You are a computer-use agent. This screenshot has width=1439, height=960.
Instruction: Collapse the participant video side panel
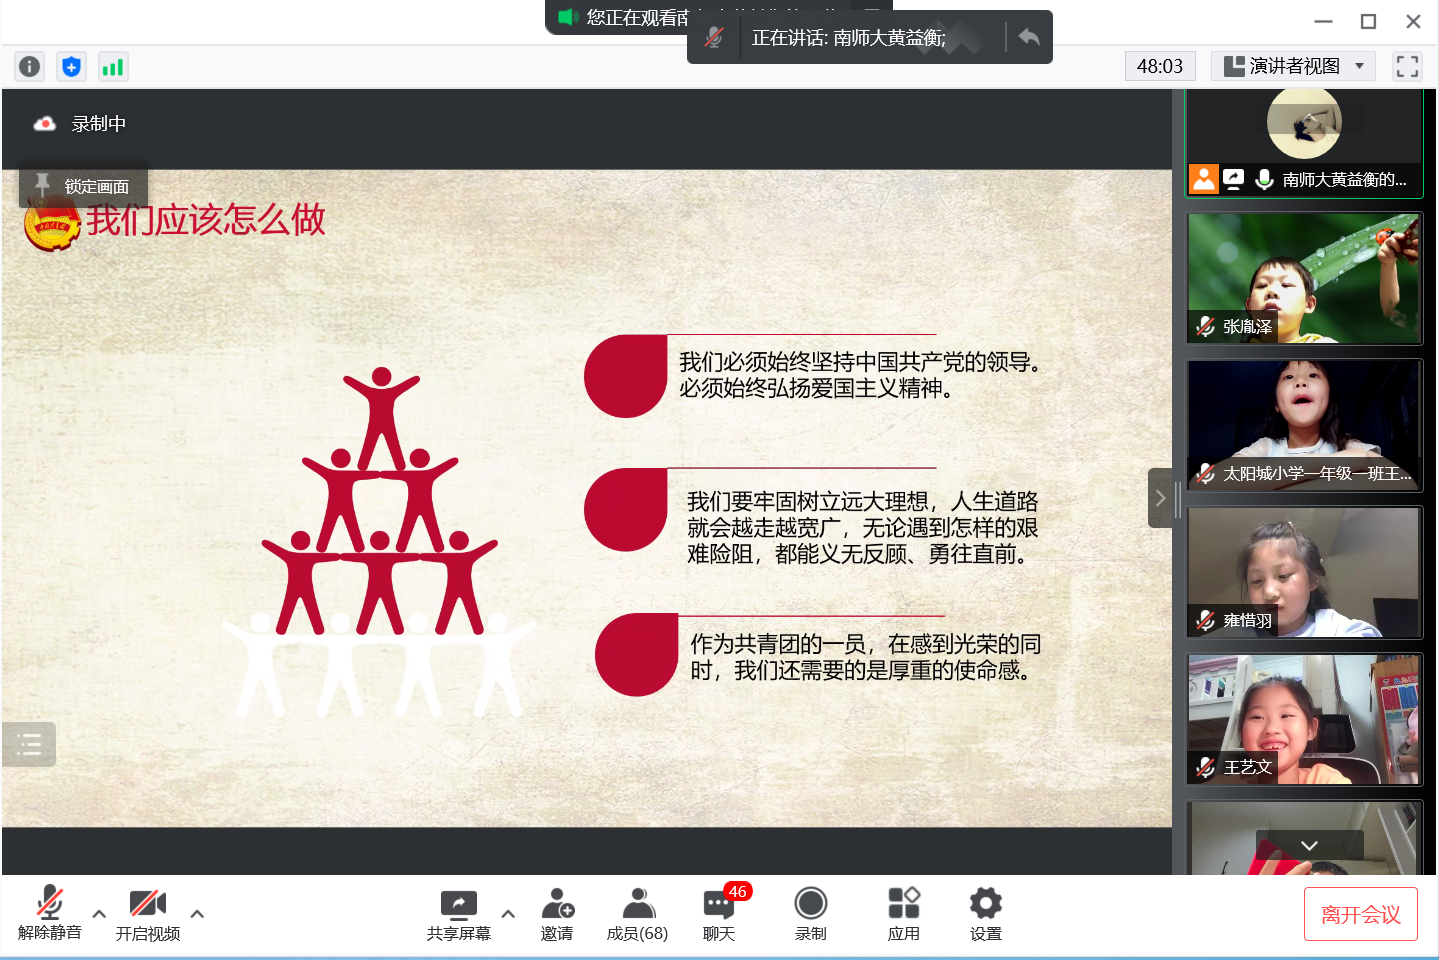pos(1160,497)
